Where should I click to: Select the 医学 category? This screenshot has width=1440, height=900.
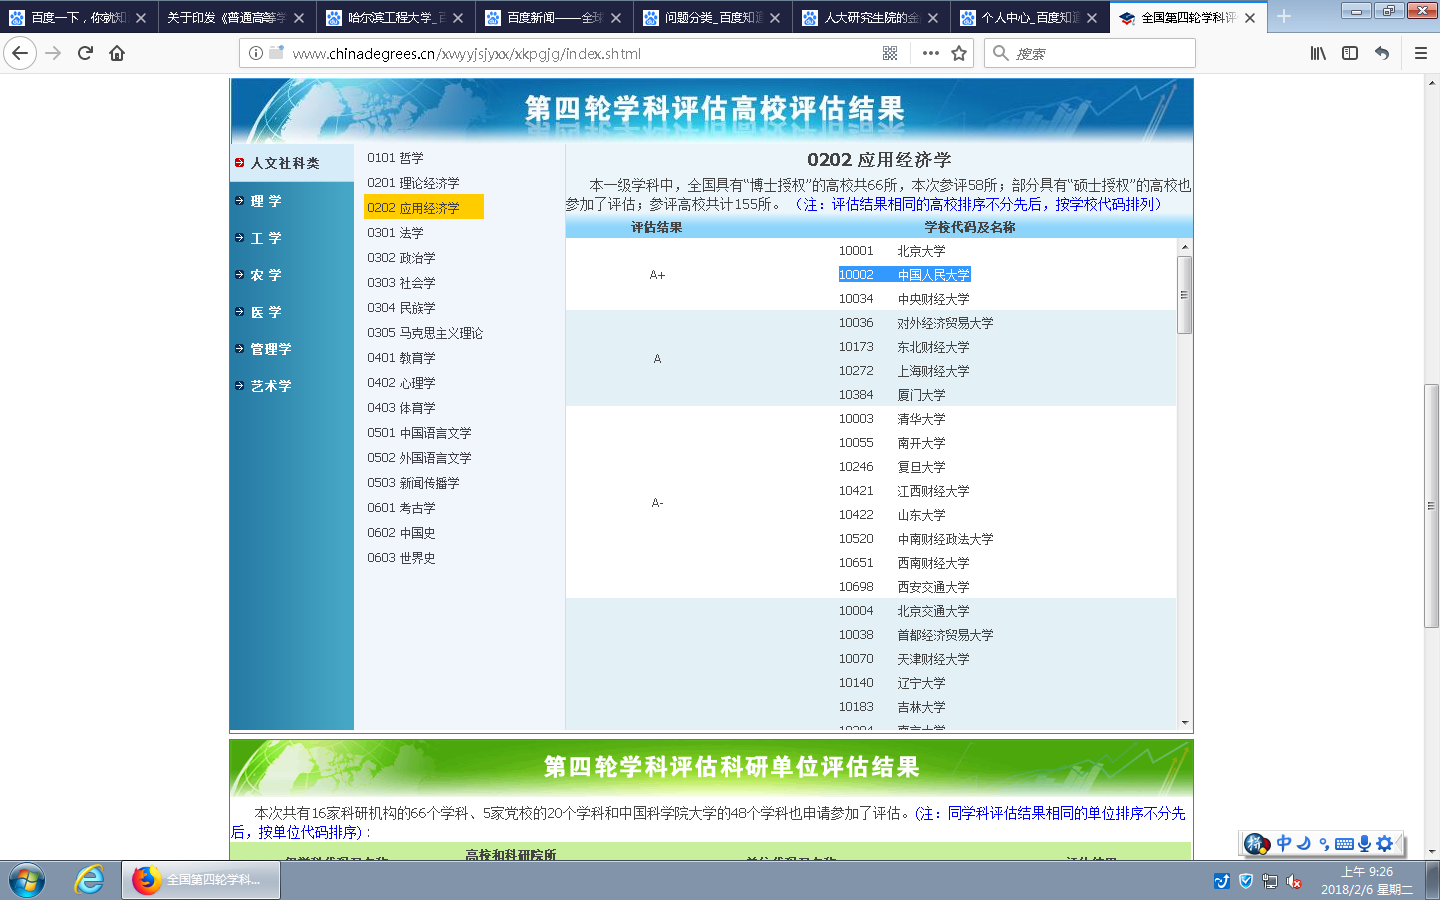[x=266, y=312]
